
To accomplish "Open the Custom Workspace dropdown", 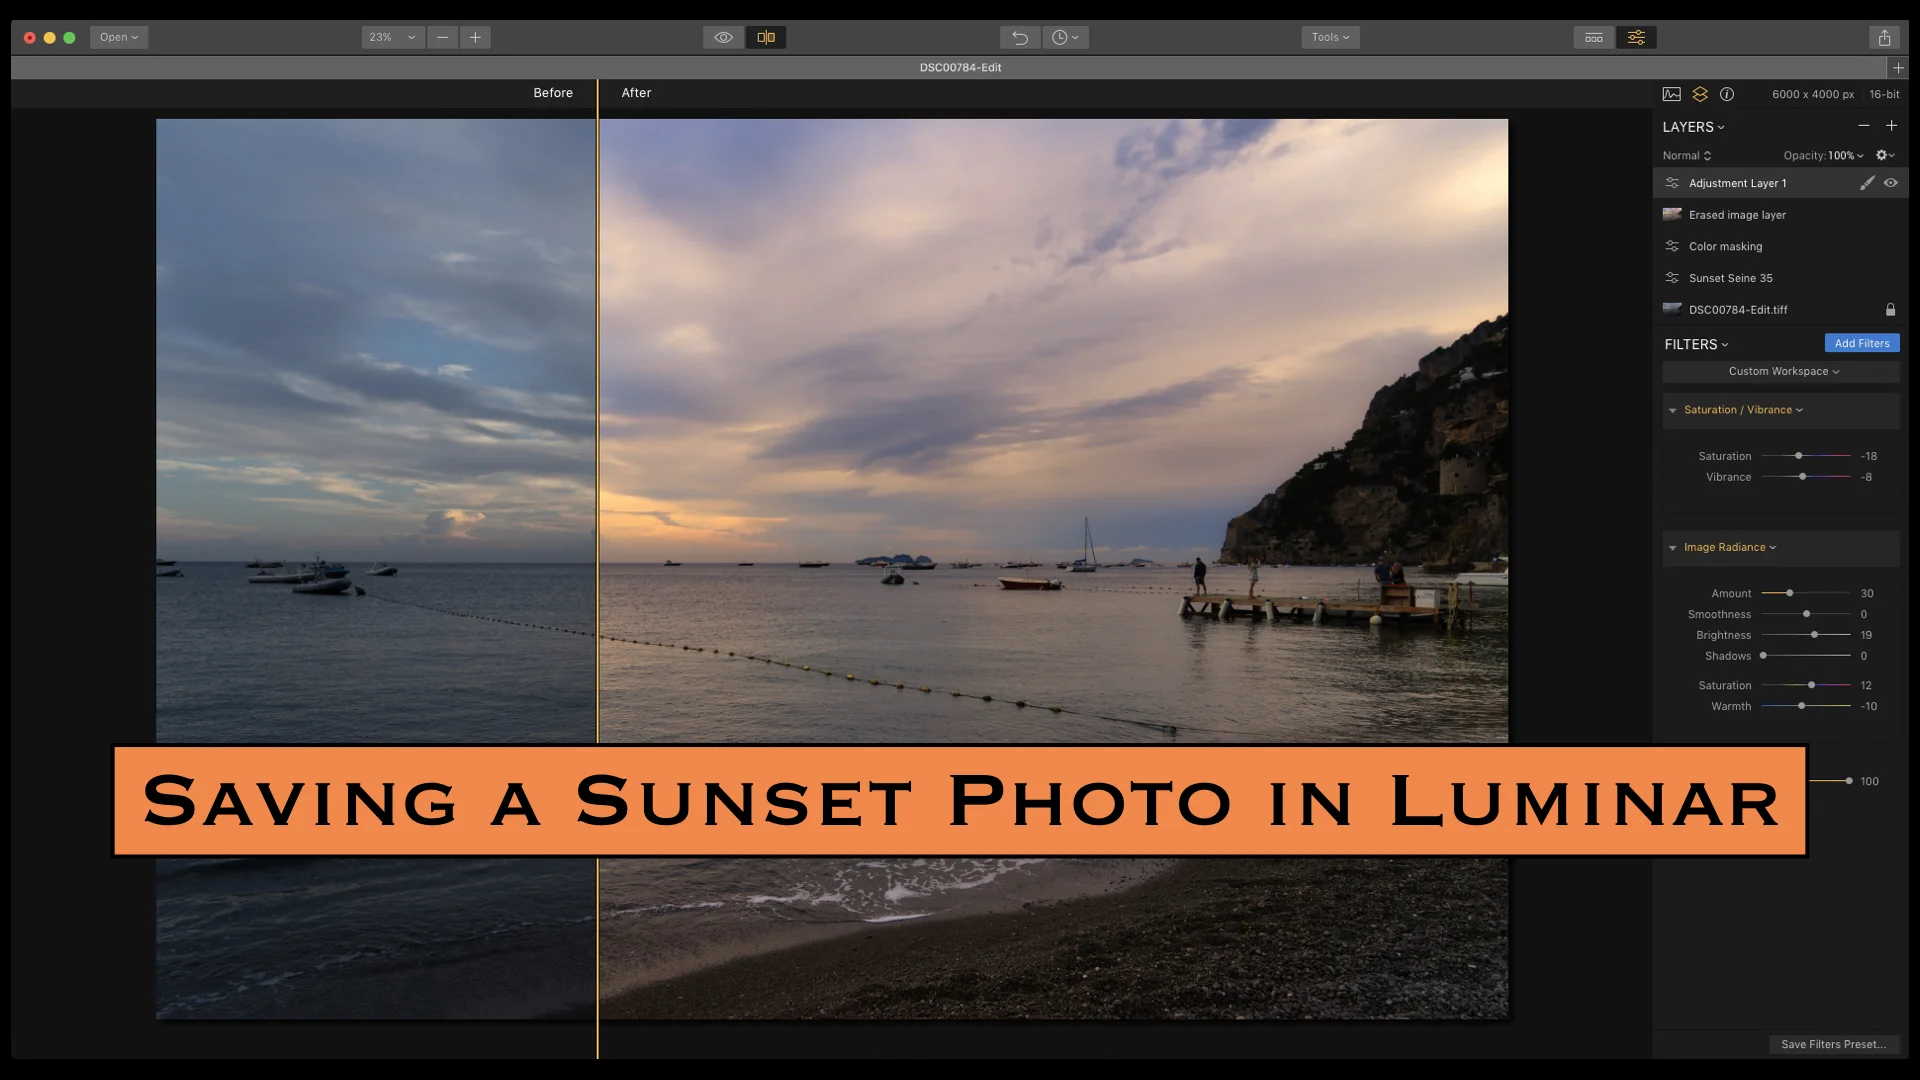I will point(1782,371).
